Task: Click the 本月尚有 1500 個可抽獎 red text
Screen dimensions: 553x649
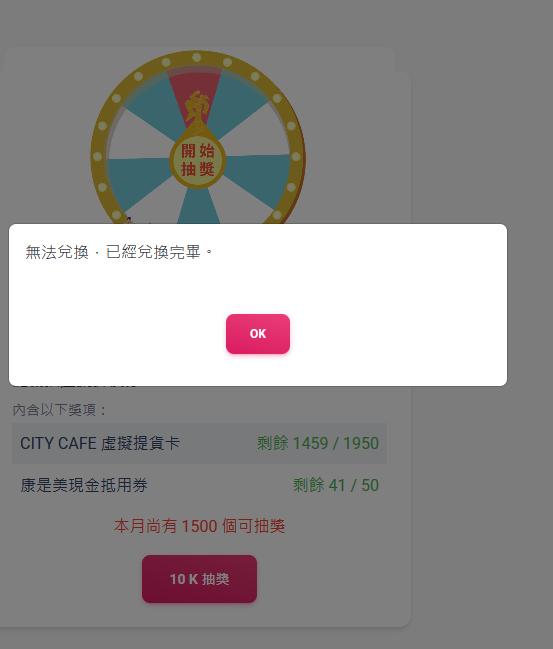Action: 200,526
